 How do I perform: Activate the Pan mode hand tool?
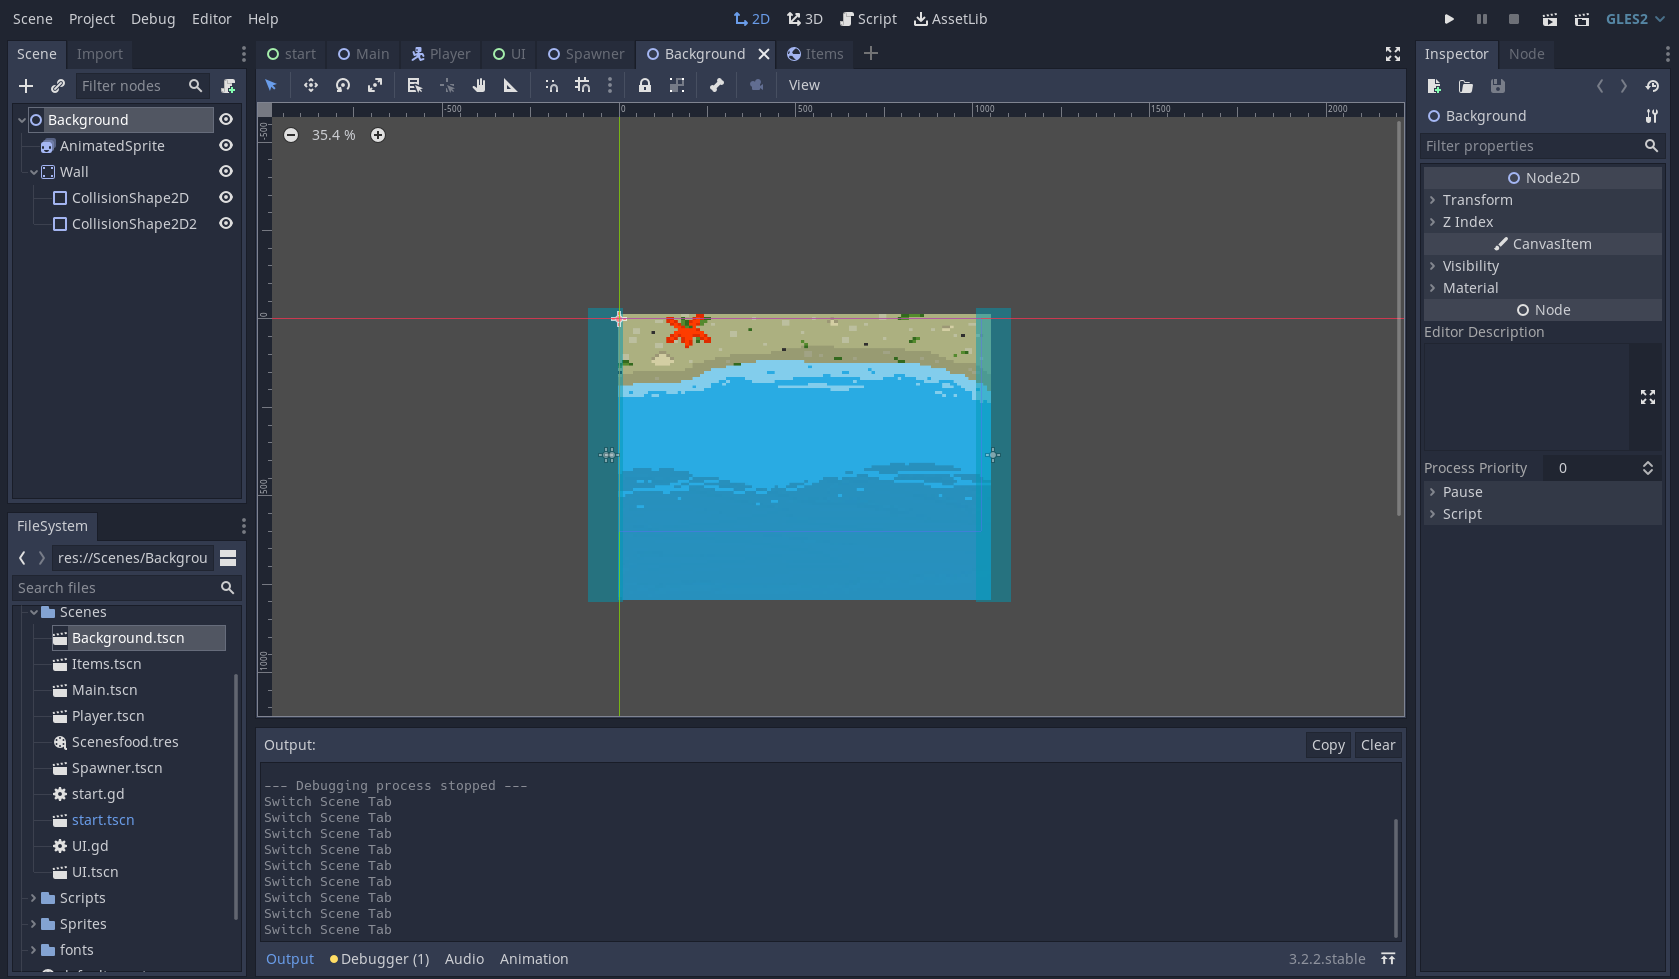coord(479,85)
